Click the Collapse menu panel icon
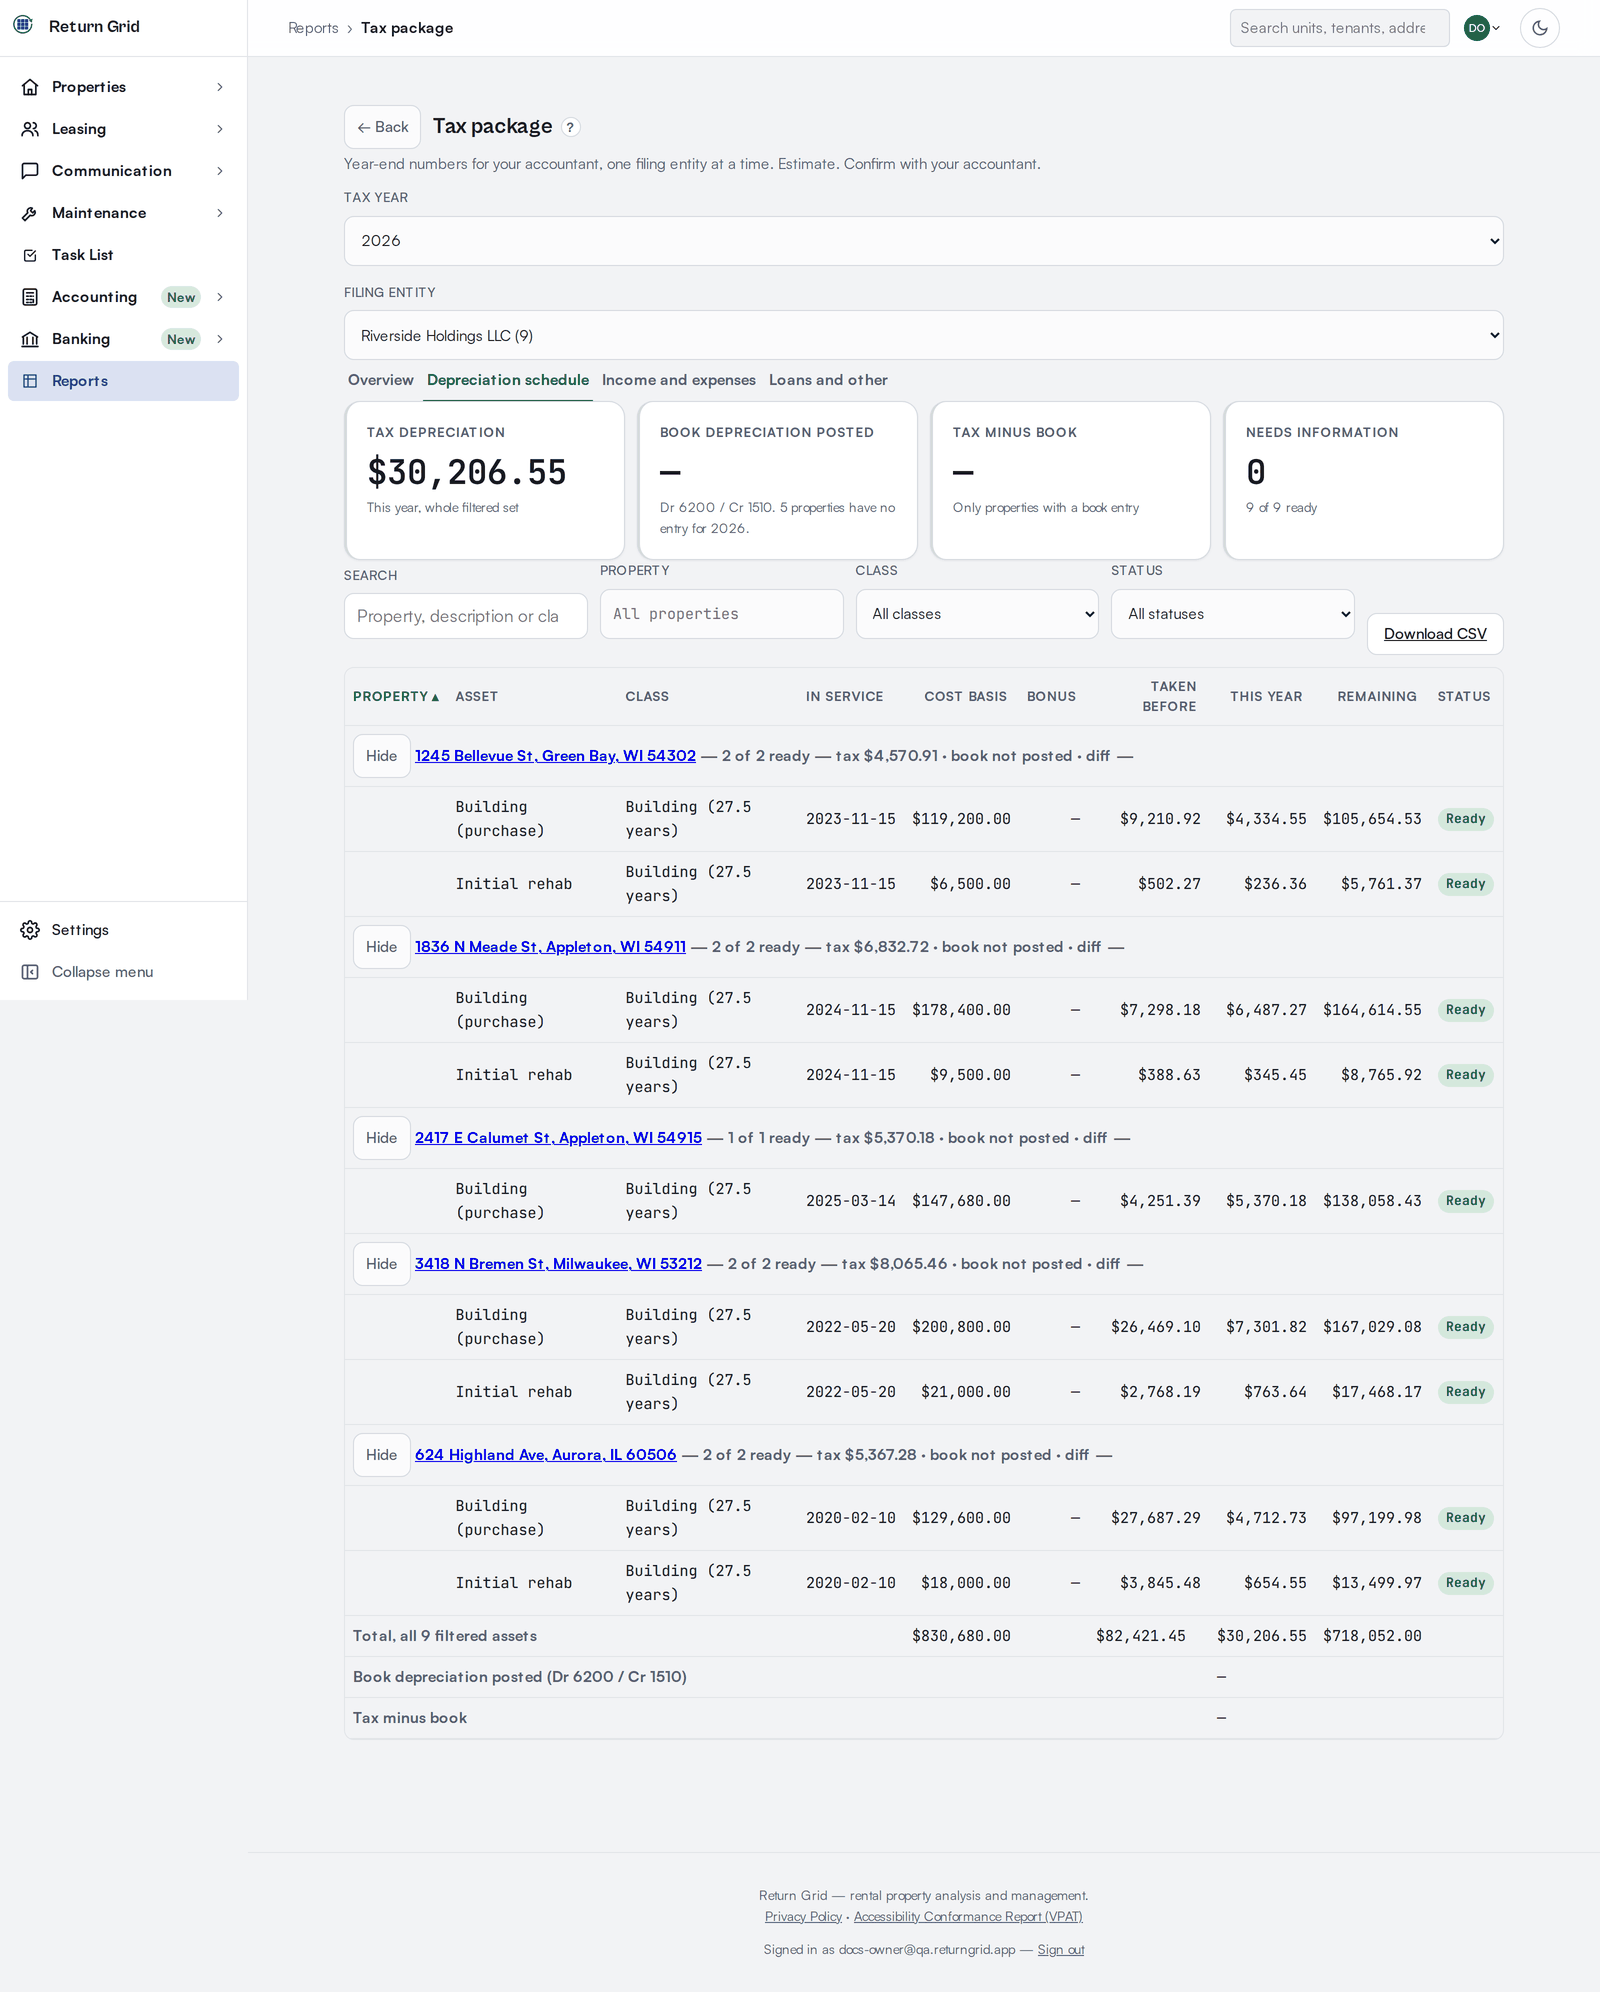 pyautogui.click(x=30, y=972)
